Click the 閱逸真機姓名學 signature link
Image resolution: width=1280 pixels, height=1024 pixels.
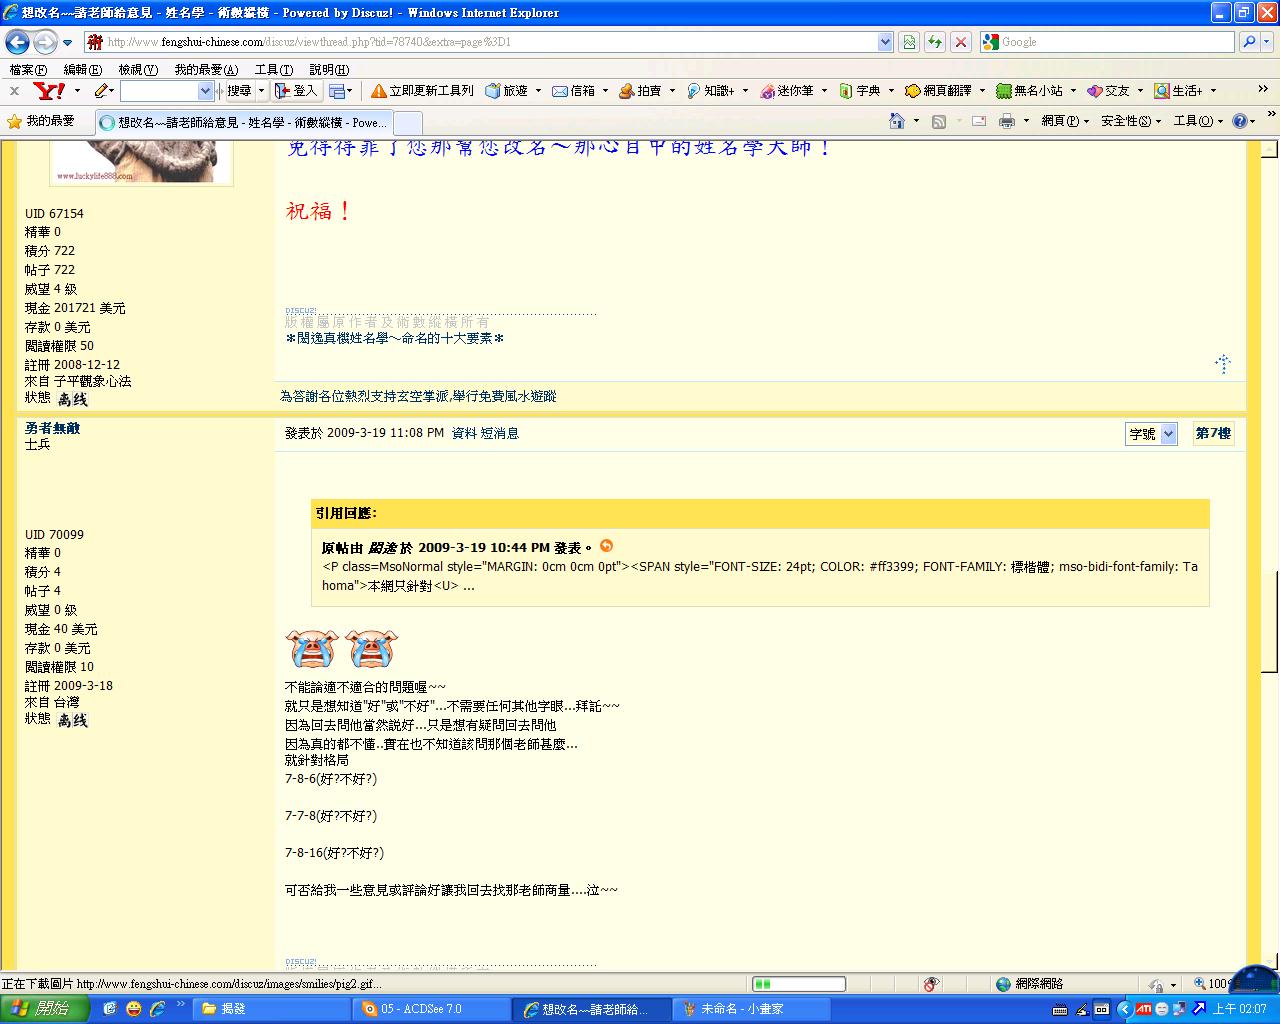click(x=394, y=339)
